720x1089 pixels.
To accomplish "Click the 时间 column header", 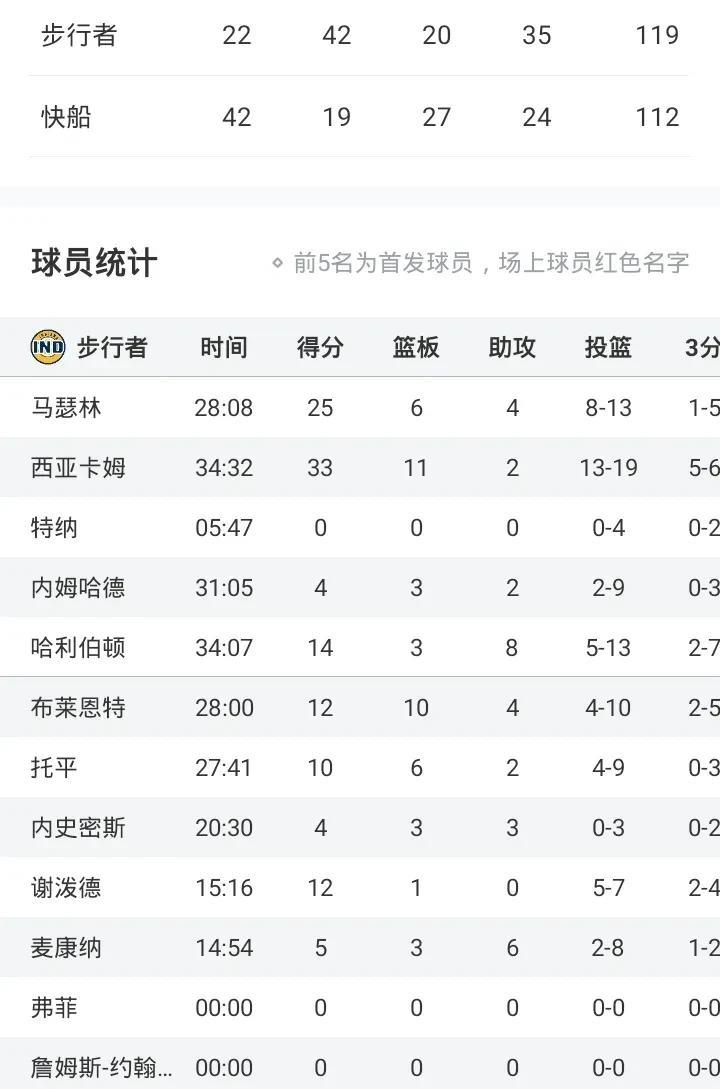I will click(224, 347).
